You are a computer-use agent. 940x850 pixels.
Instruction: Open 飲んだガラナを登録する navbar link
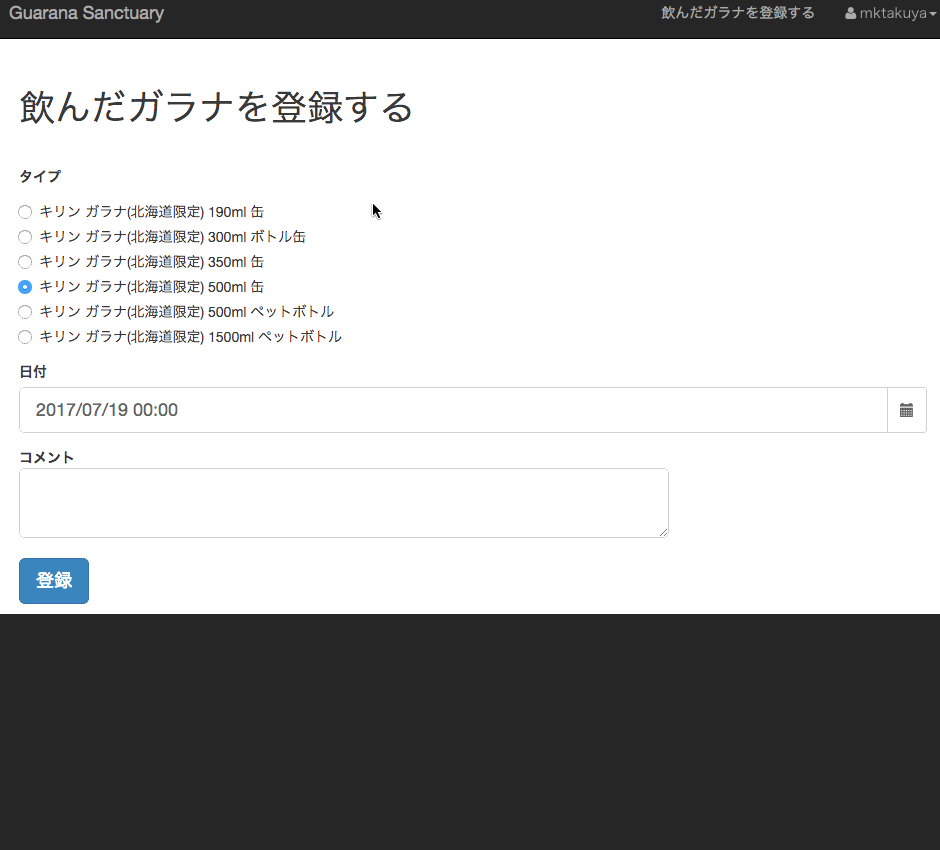tap(738, 13)
